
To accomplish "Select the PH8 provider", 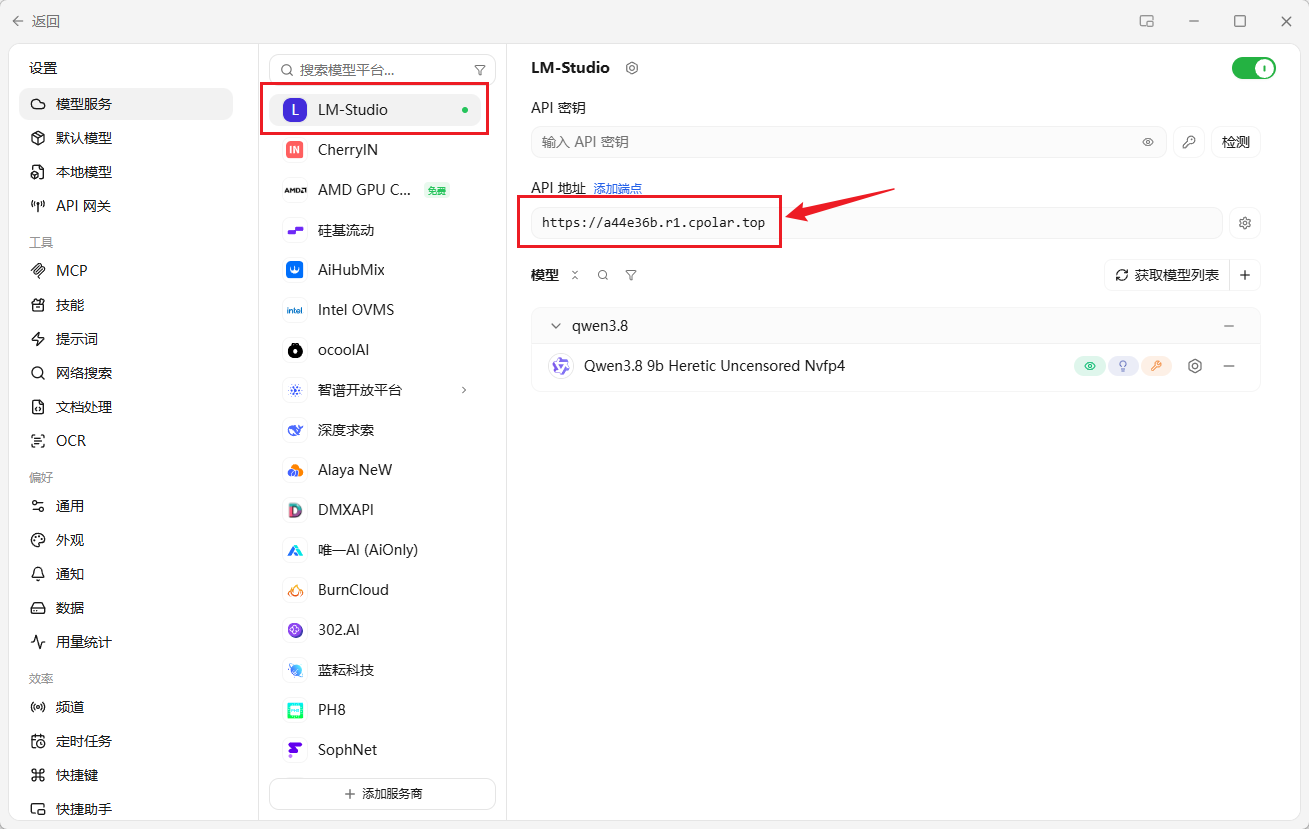I will [x=375, y=710].
